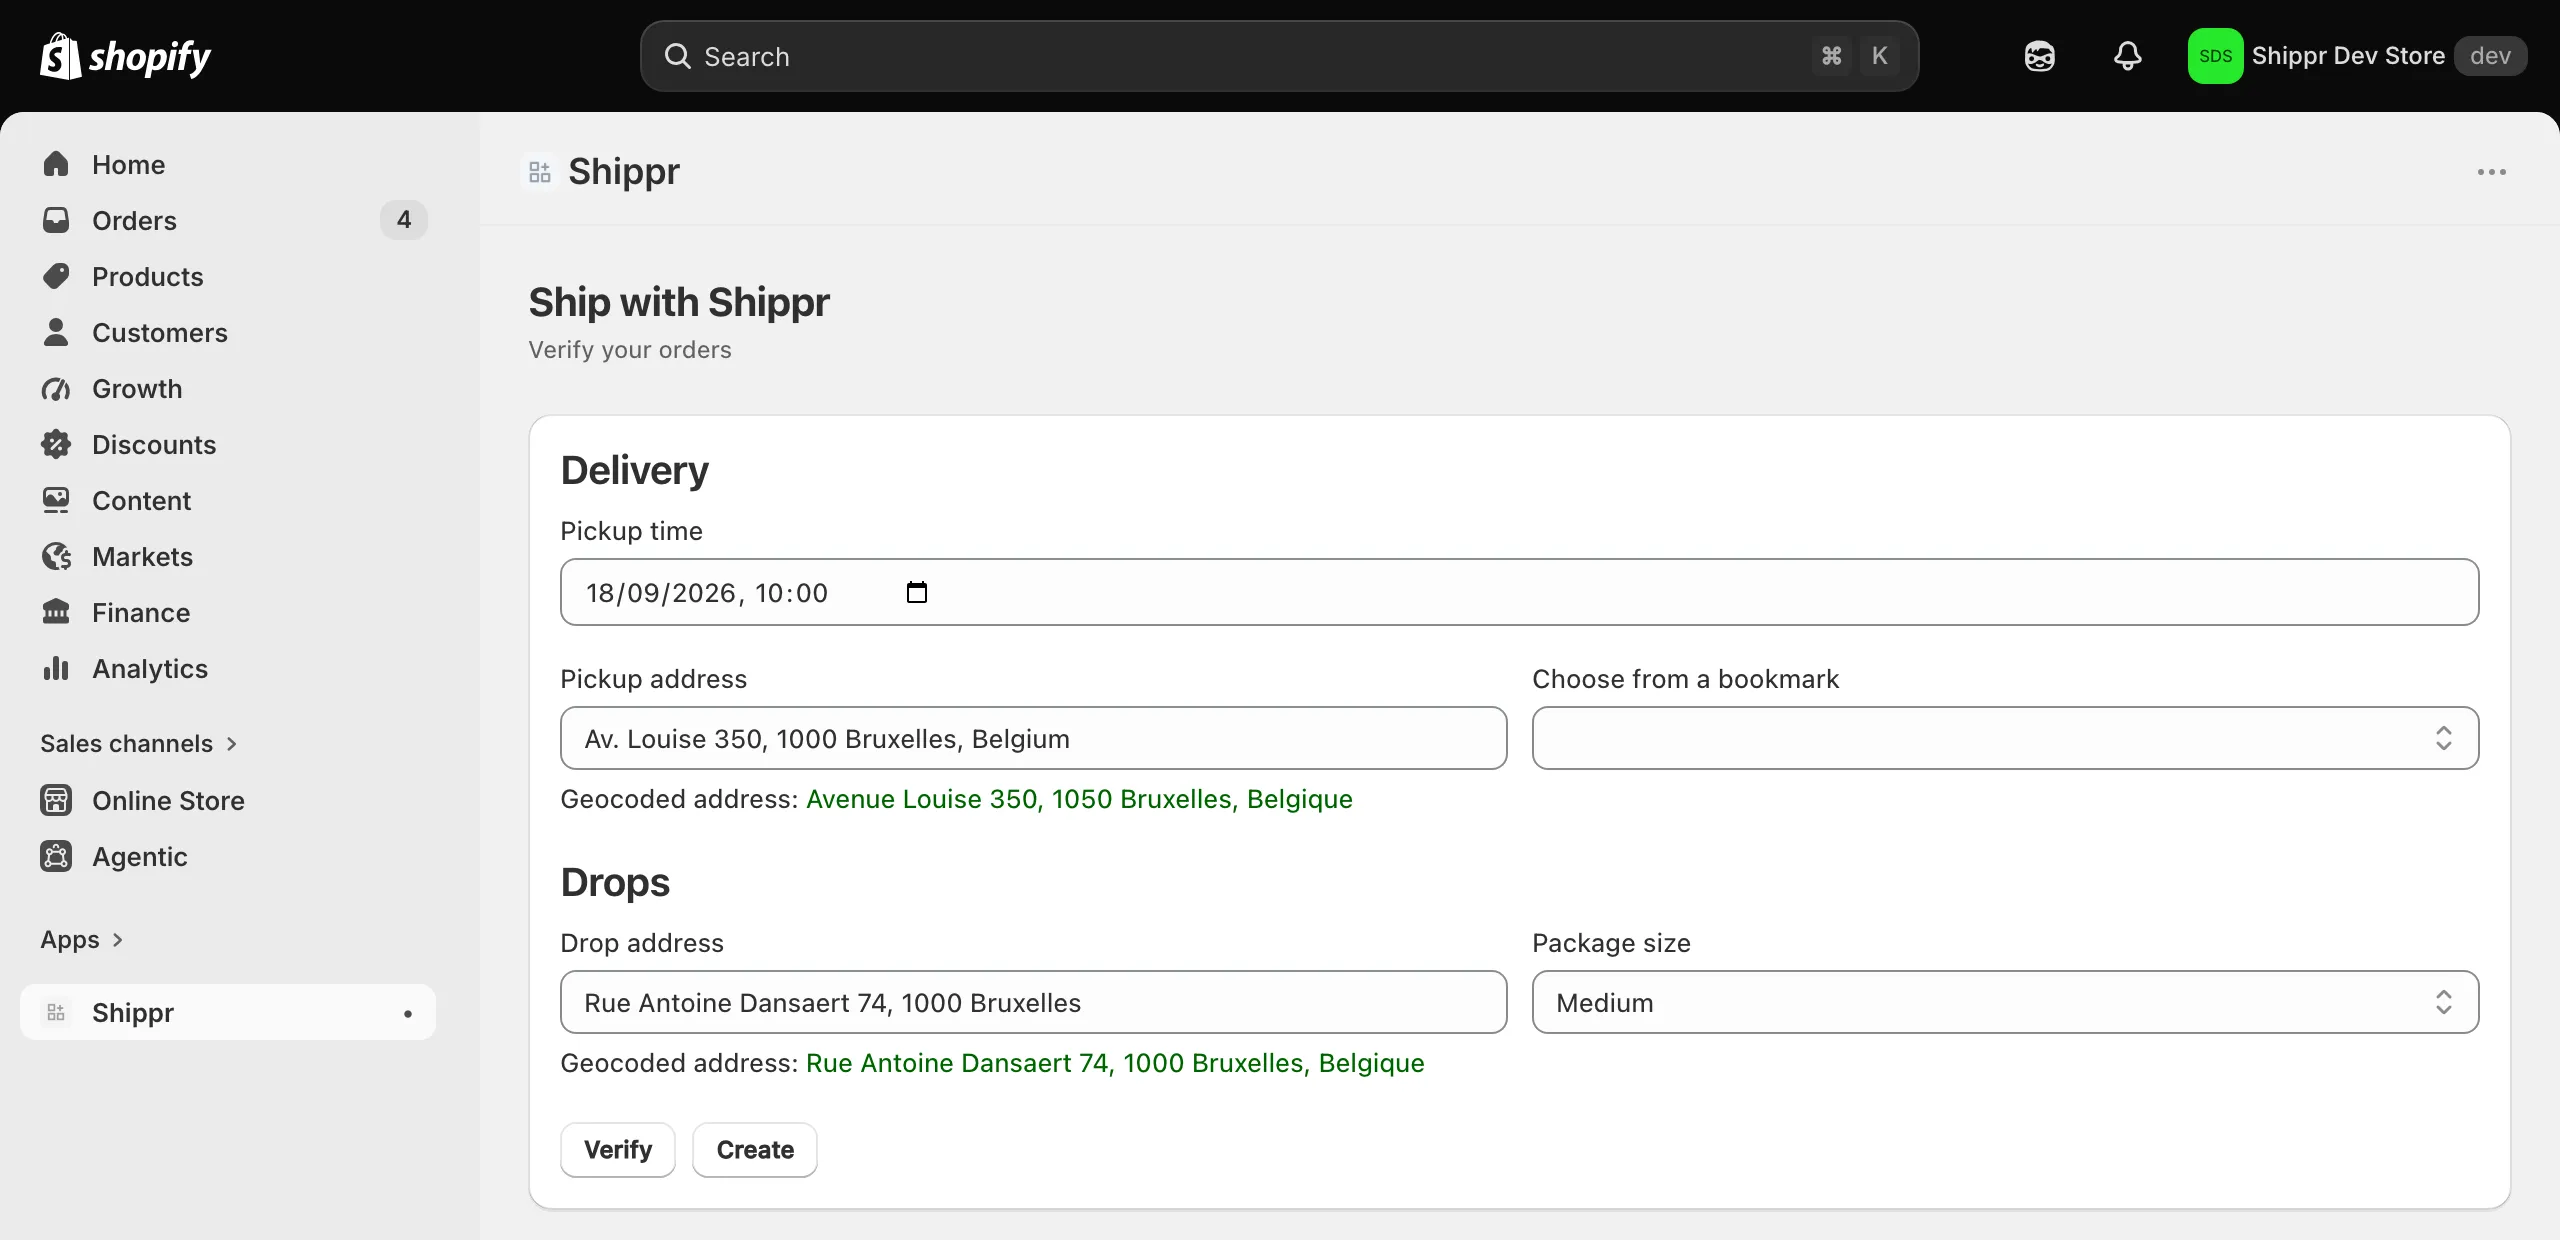Click the 'Delivery' section heading
Viewport: 2560px width, 1240px height.
tap(635, 470)
